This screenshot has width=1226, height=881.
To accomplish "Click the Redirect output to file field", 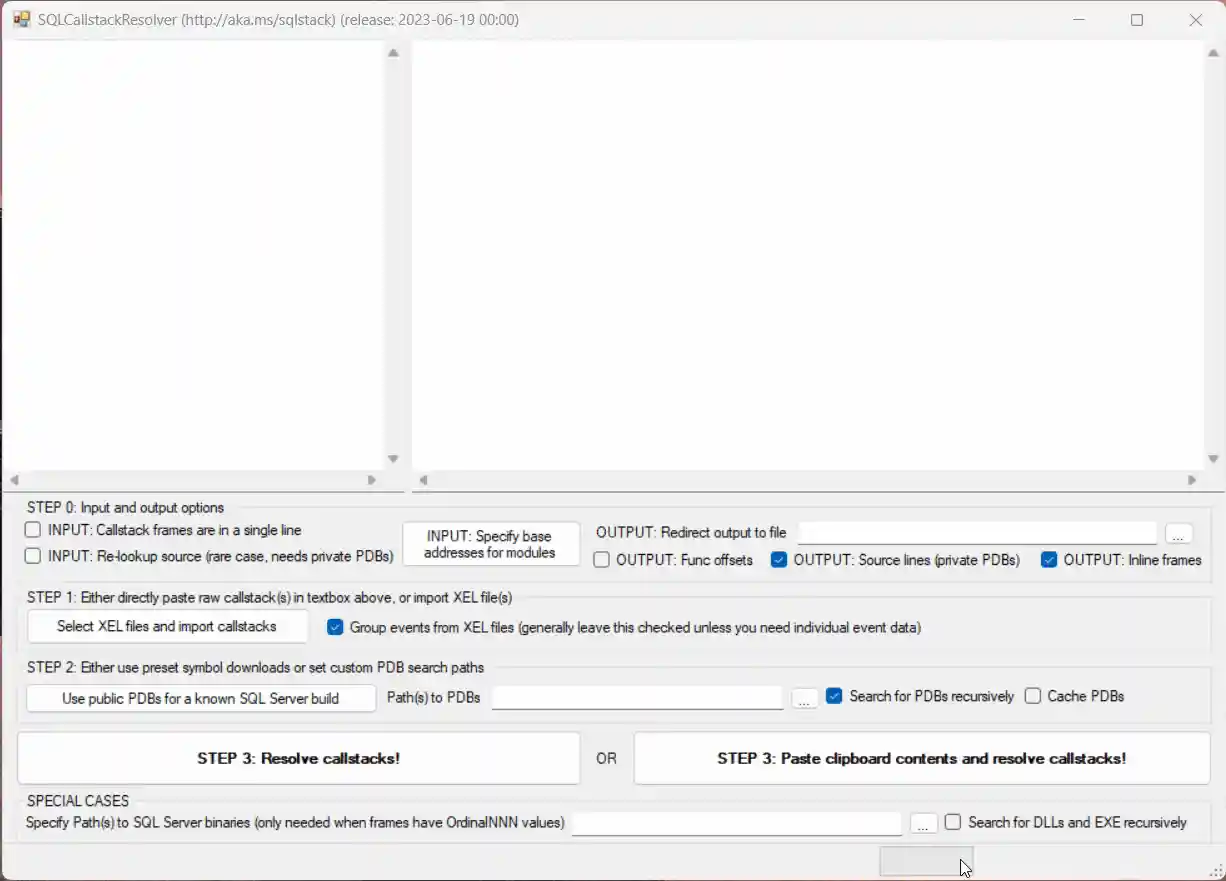I will point(977,533).
